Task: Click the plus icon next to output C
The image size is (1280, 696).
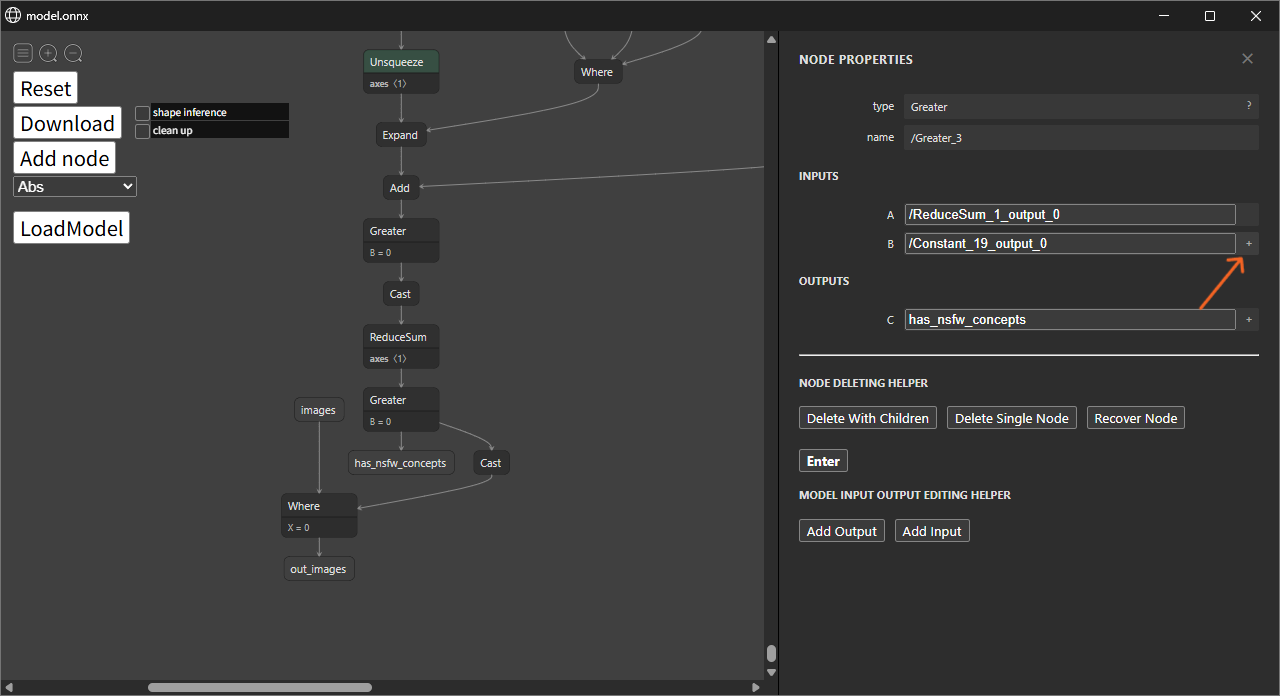Action: (1248, 320)
